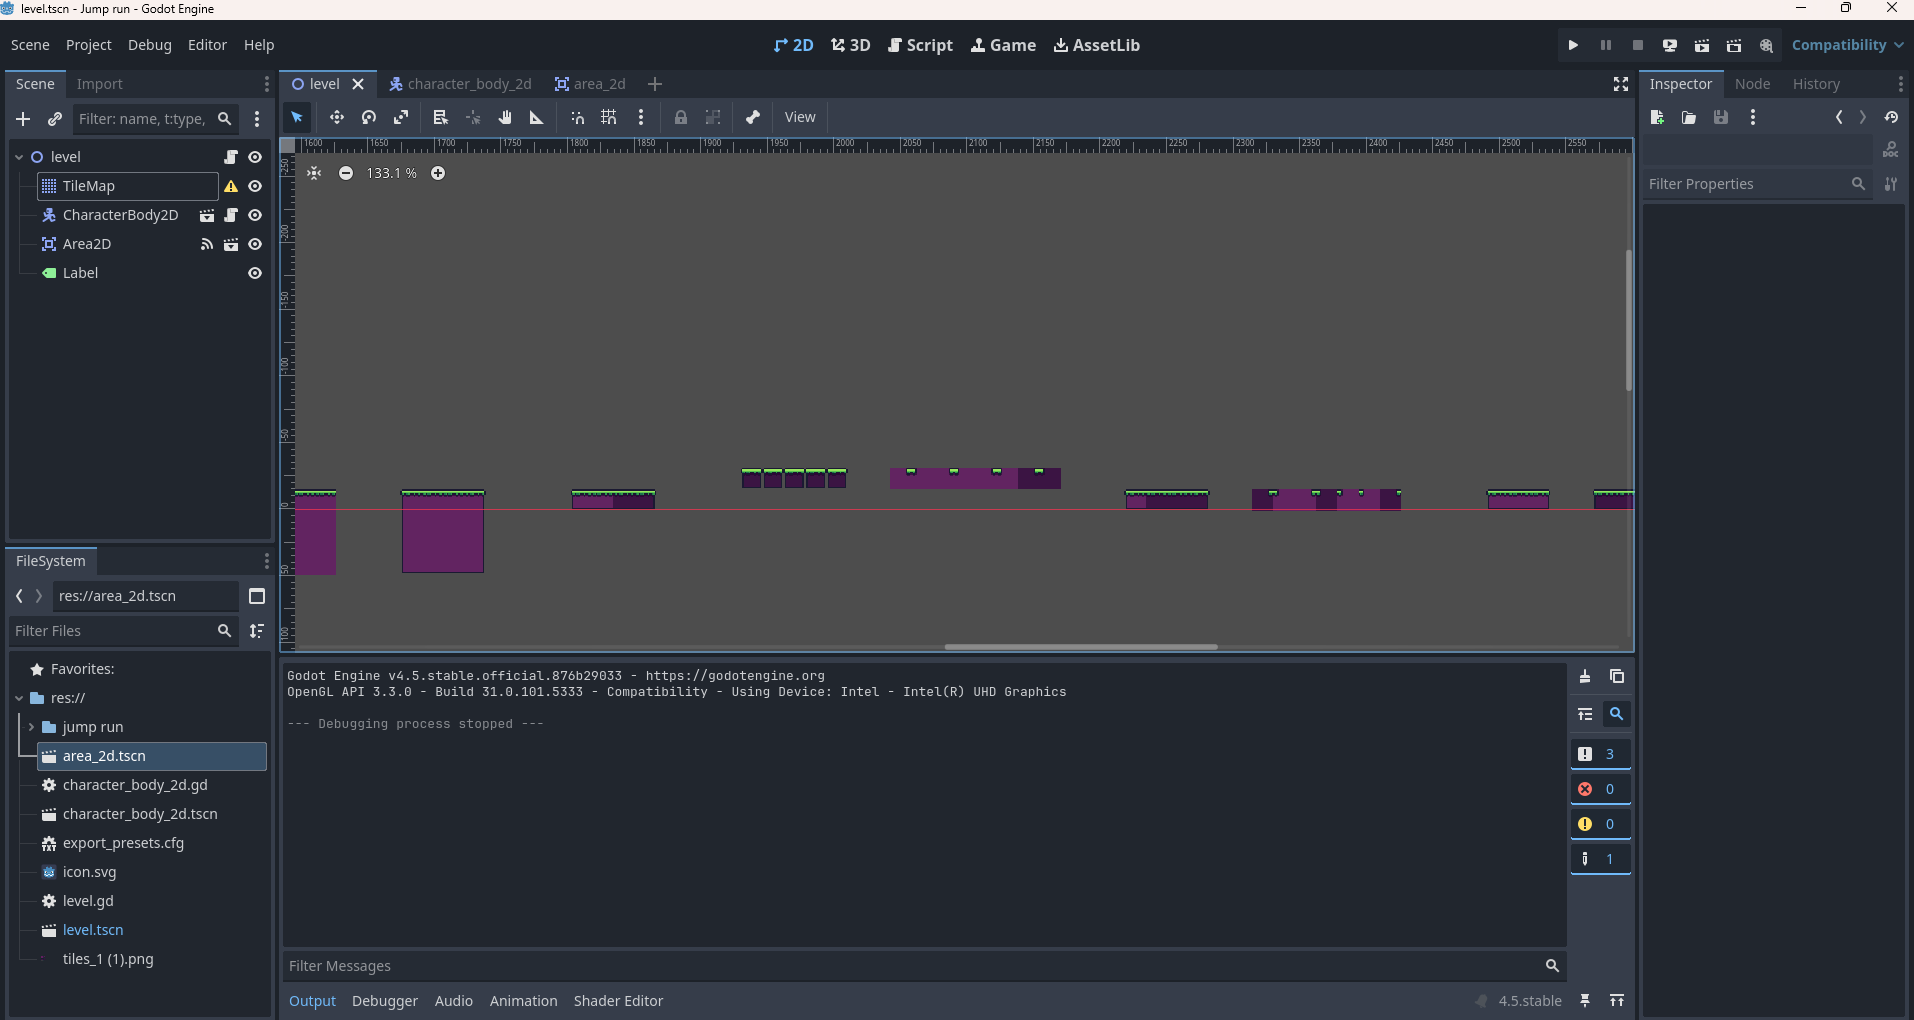Open FileSystem dock options menu
1914x1020 pixels.
(x=266, y=561)
